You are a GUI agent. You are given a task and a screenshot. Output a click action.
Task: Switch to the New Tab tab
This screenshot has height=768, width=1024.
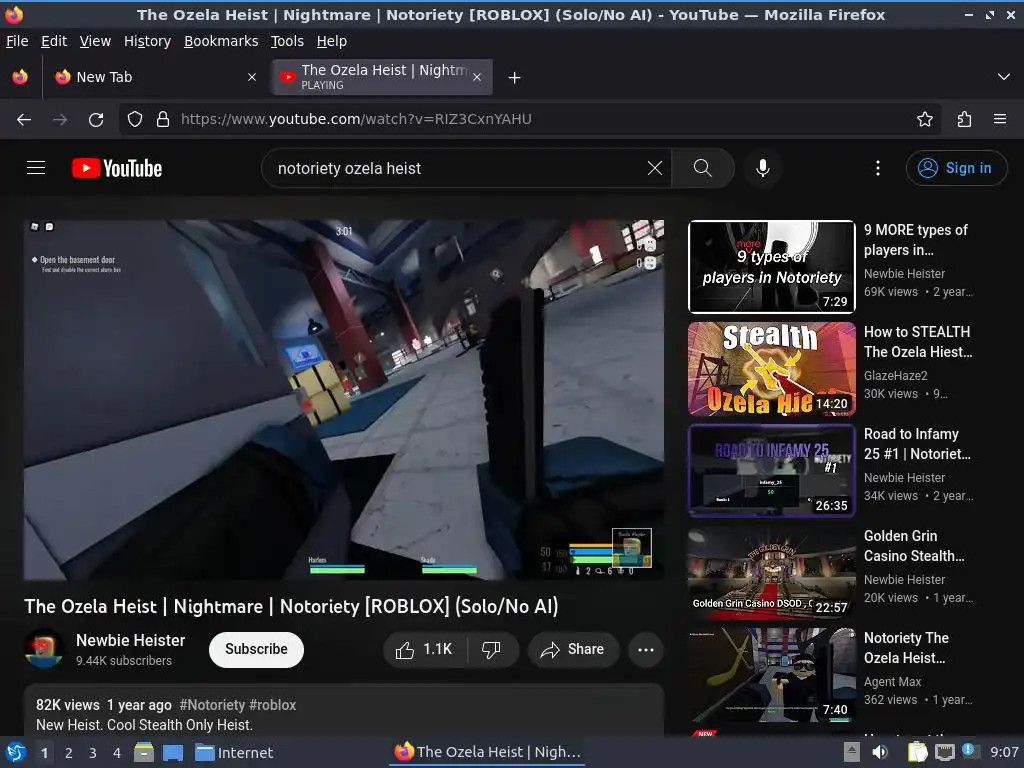[x=154, y=77]
